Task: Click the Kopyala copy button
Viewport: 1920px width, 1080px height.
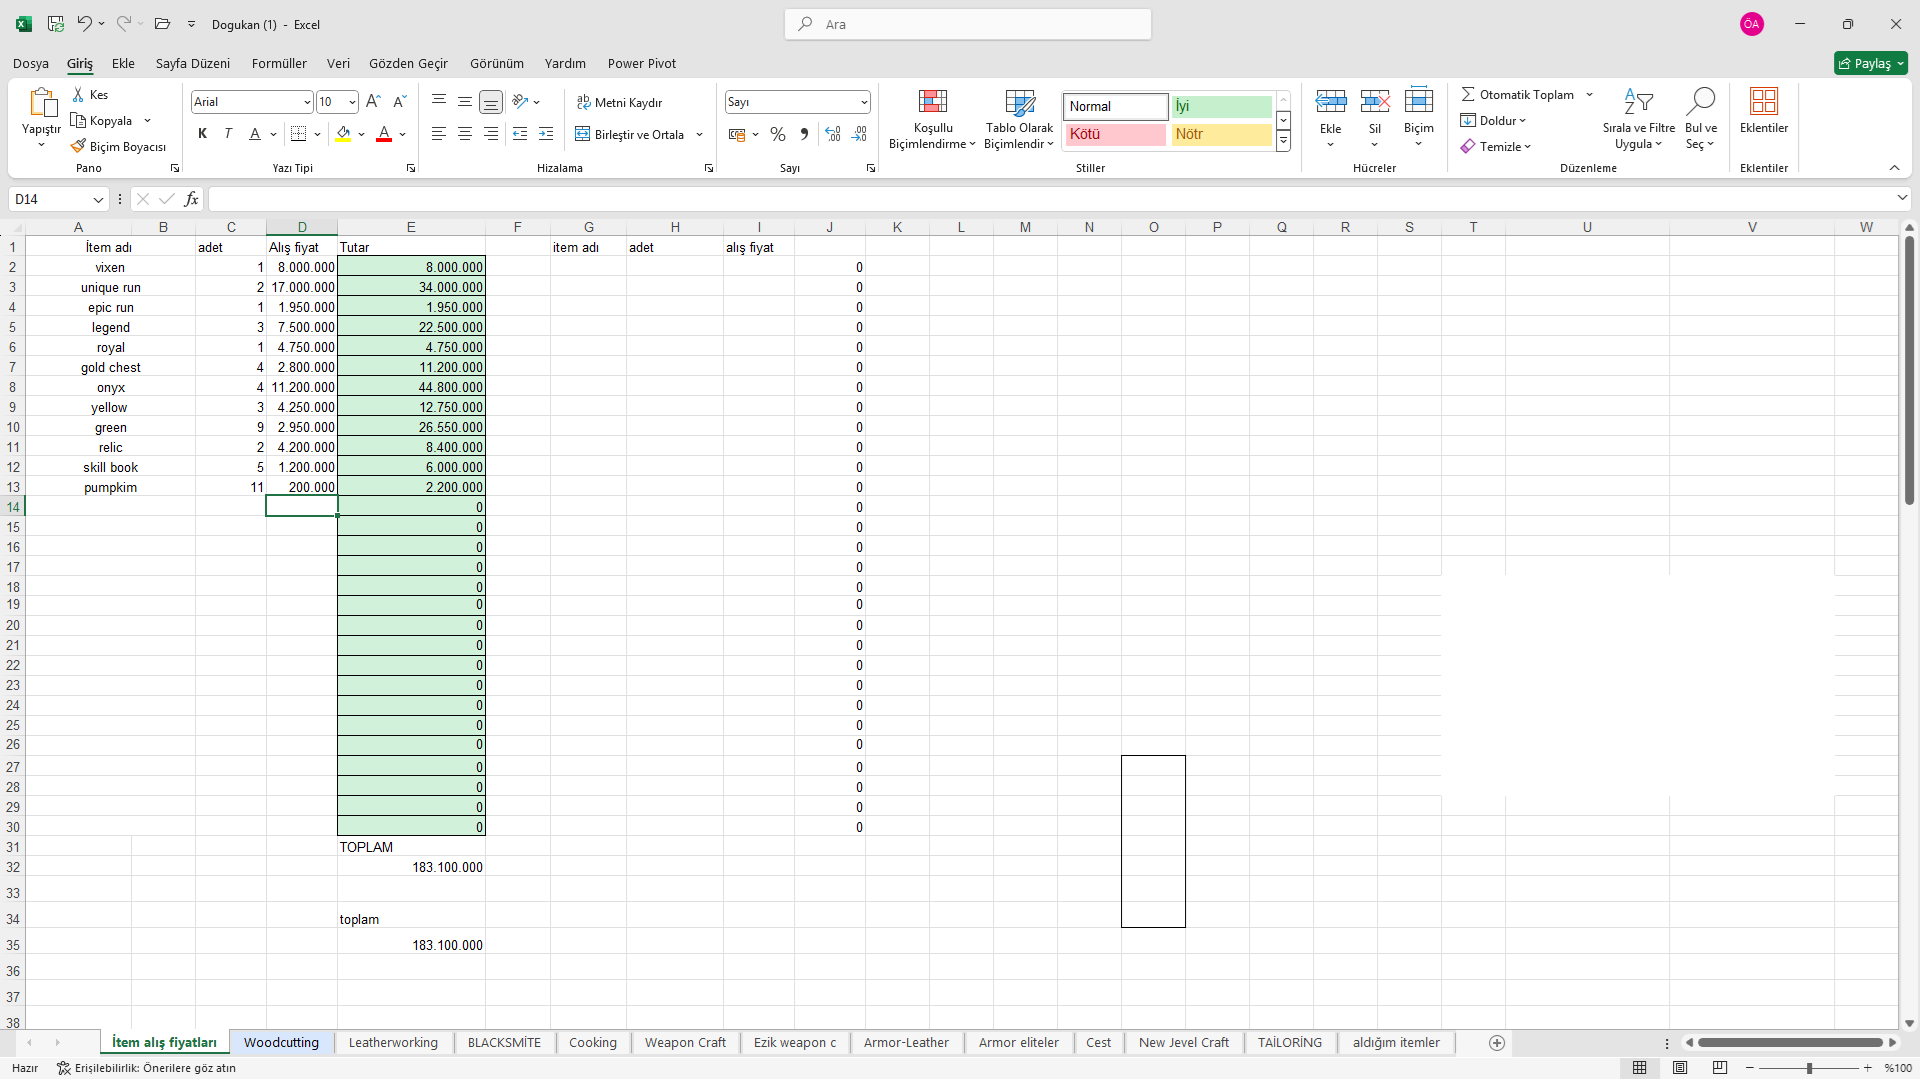Action: [102, 121]
